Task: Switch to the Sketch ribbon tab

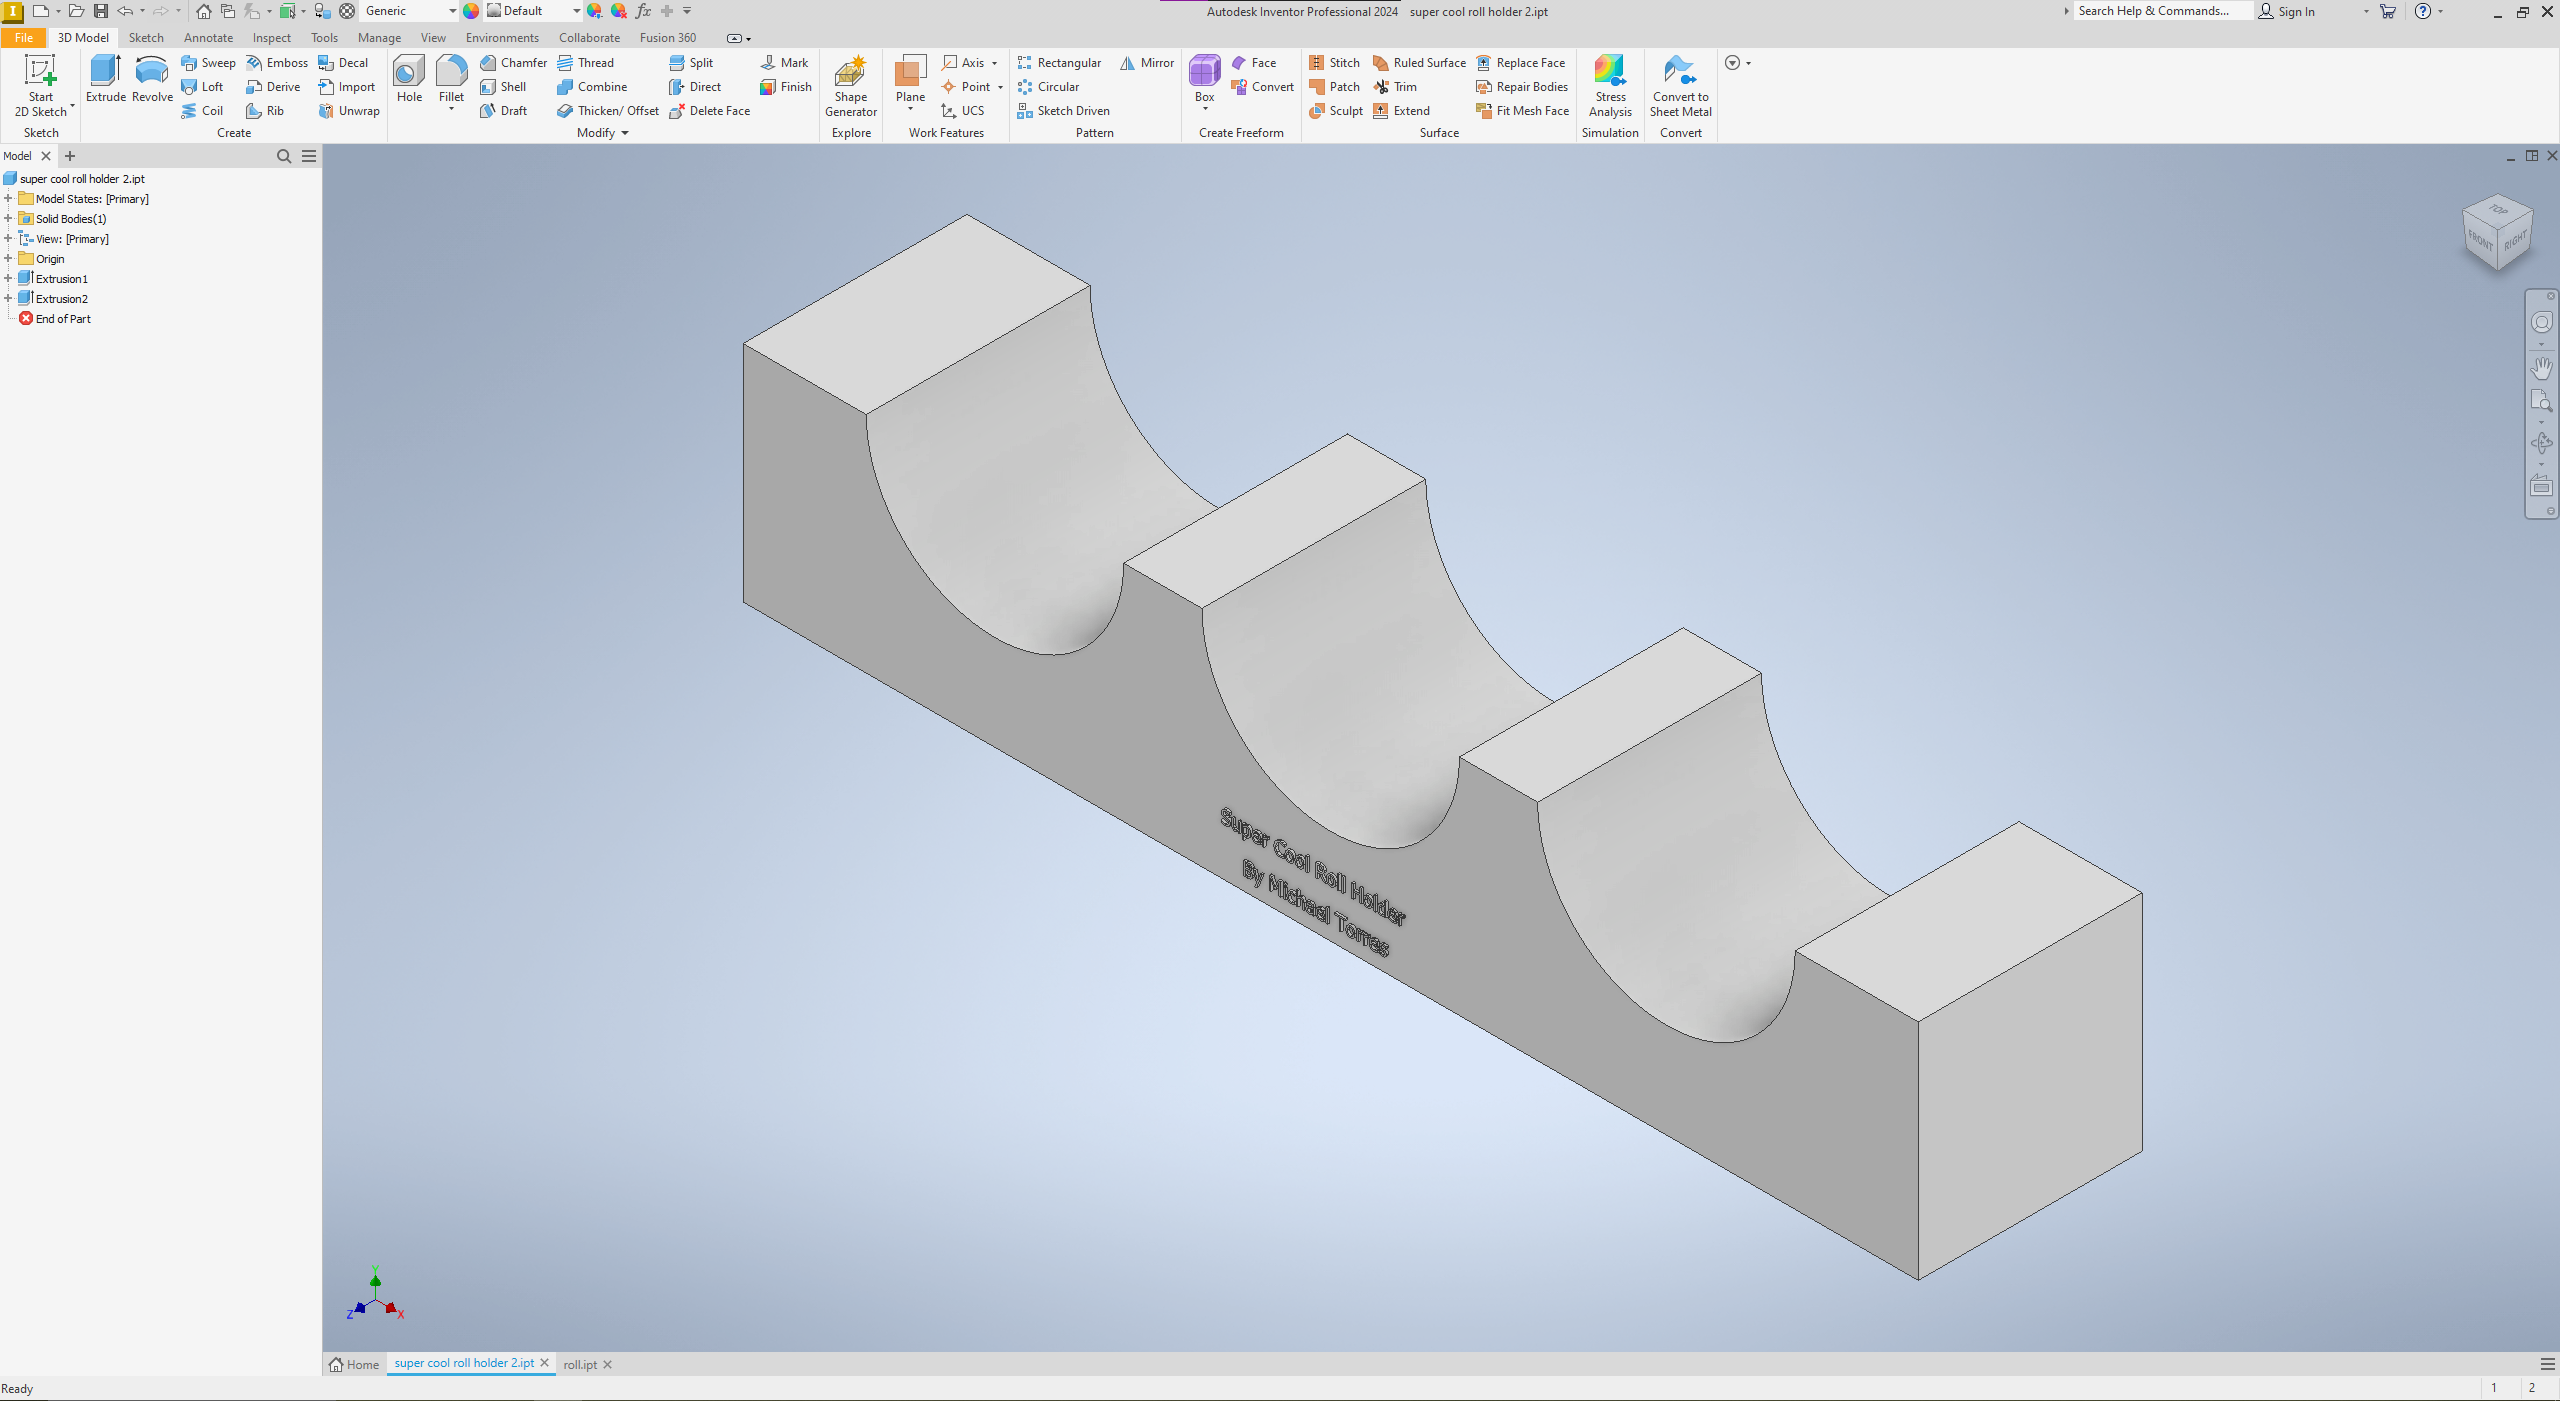Action: pyautogui.click(x=146, y=38)
